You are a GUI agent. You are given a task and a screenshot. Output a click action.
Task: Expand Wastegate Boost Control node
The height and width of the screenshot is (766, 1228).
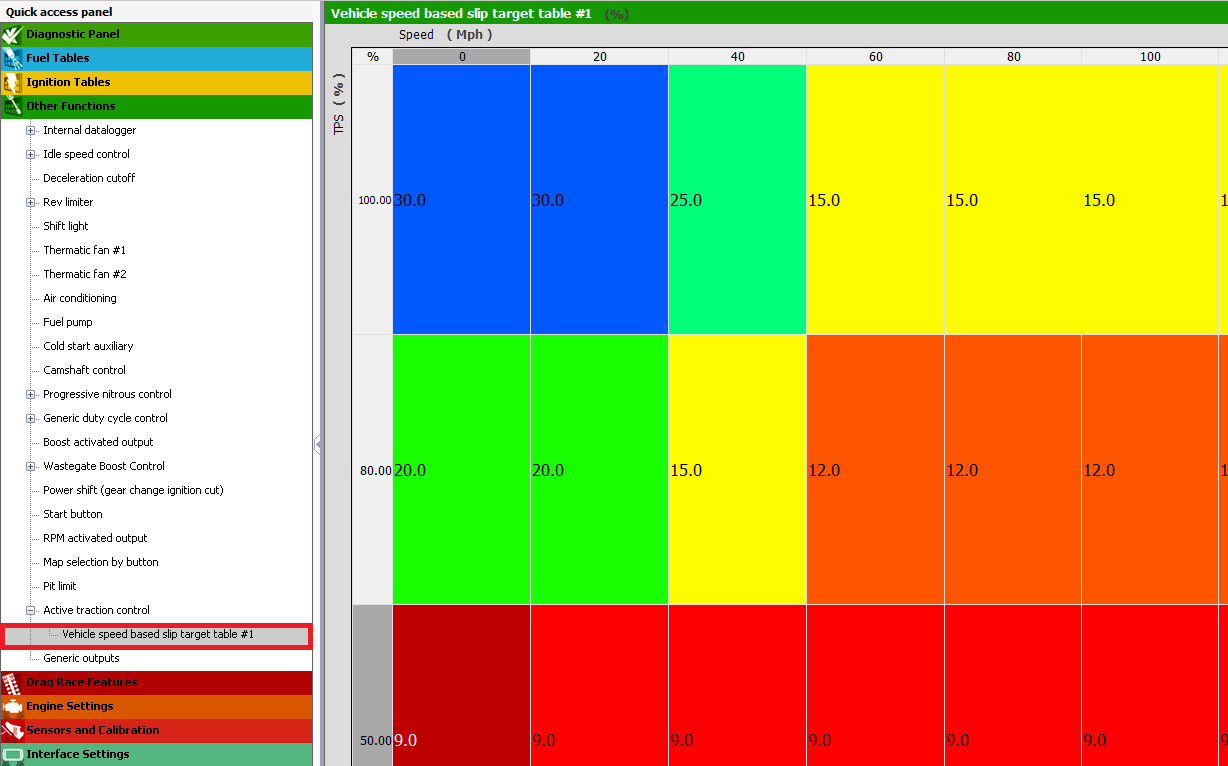point(31,466)
